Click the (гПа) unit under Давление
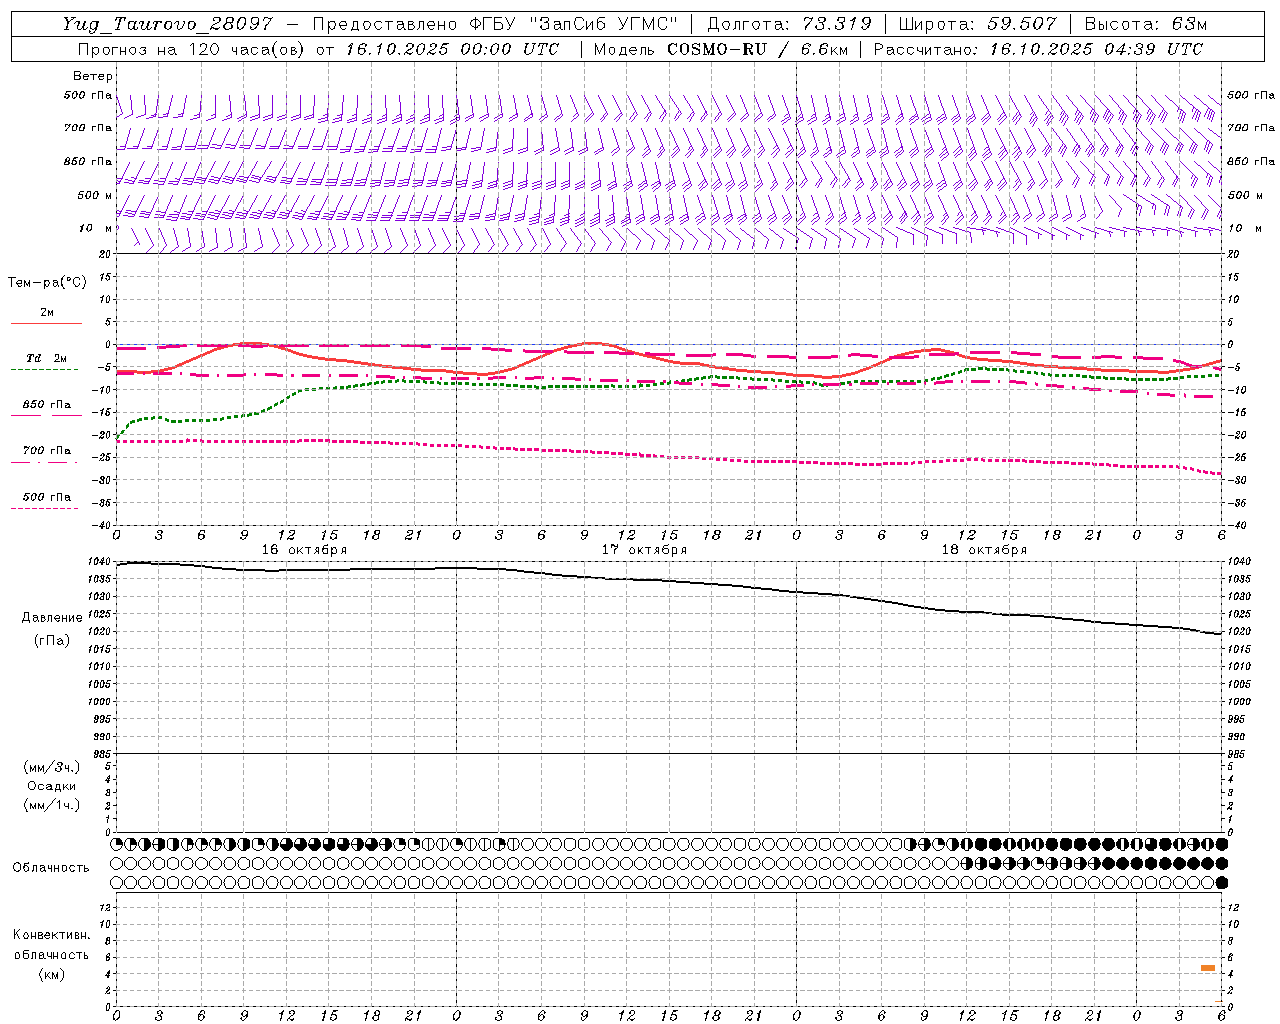 (x=52, y=641)
